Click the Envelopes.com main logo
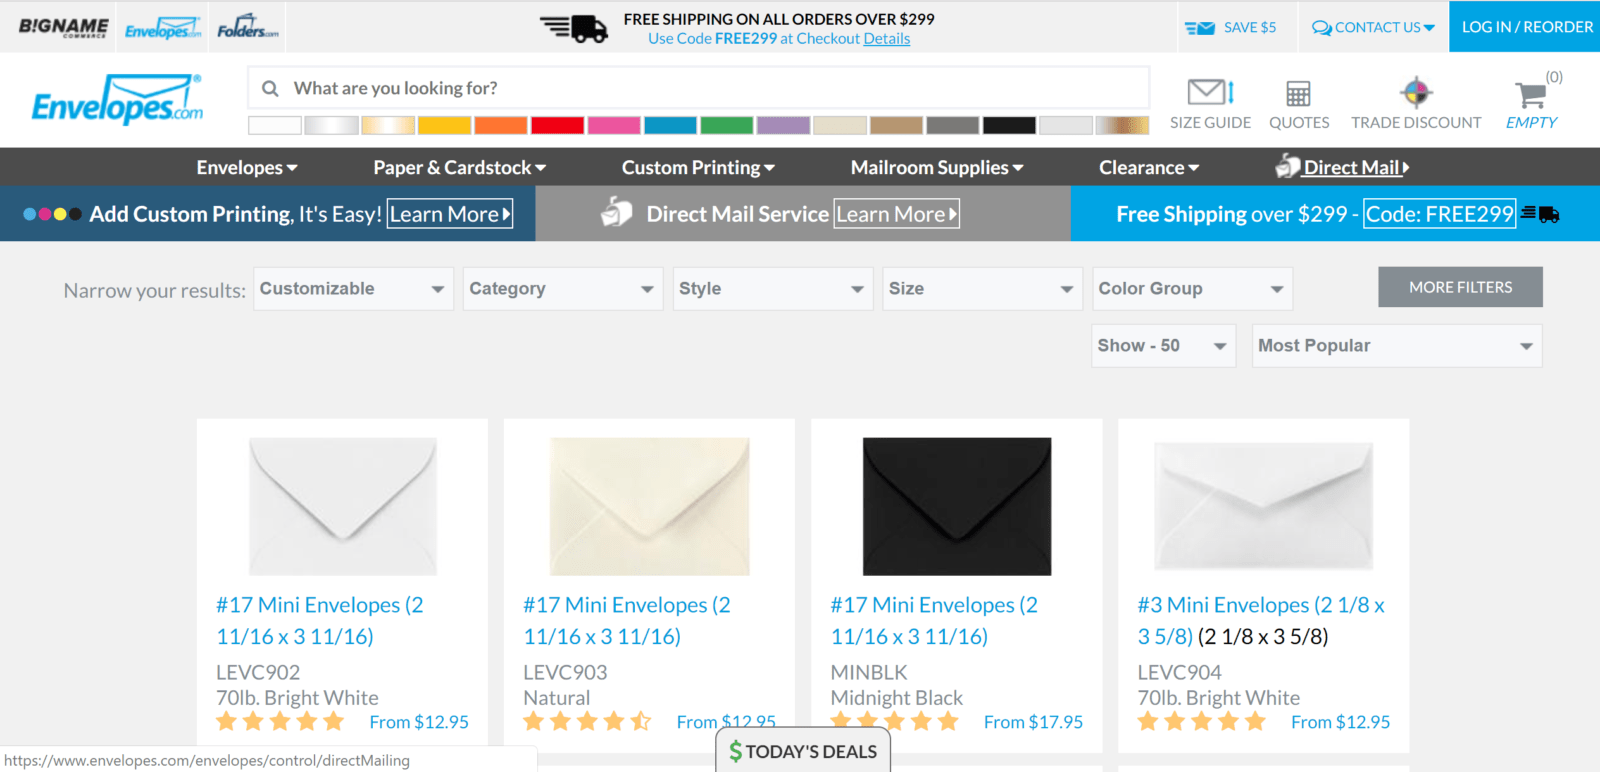The width and height of the screenshot is (1600, 772). click(x=117, y=101)
